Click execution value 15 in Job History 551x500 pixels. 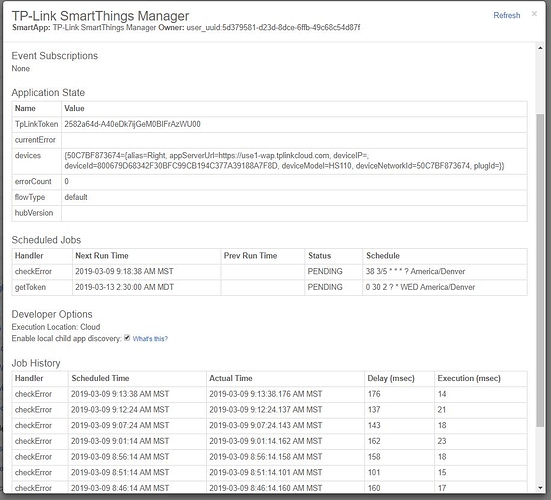click(442, 473)
